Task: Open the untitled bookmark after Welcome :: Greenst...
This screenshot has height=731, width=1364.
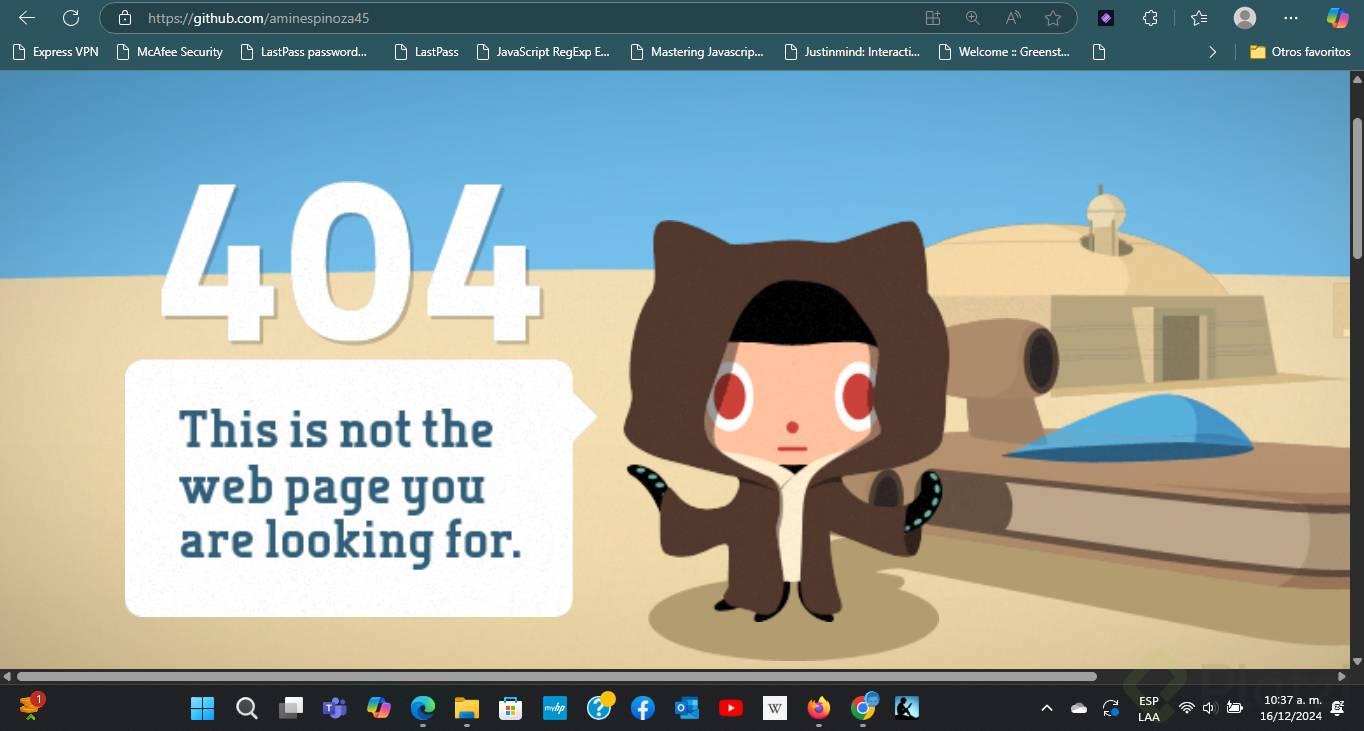Action: pos(1099,52)
